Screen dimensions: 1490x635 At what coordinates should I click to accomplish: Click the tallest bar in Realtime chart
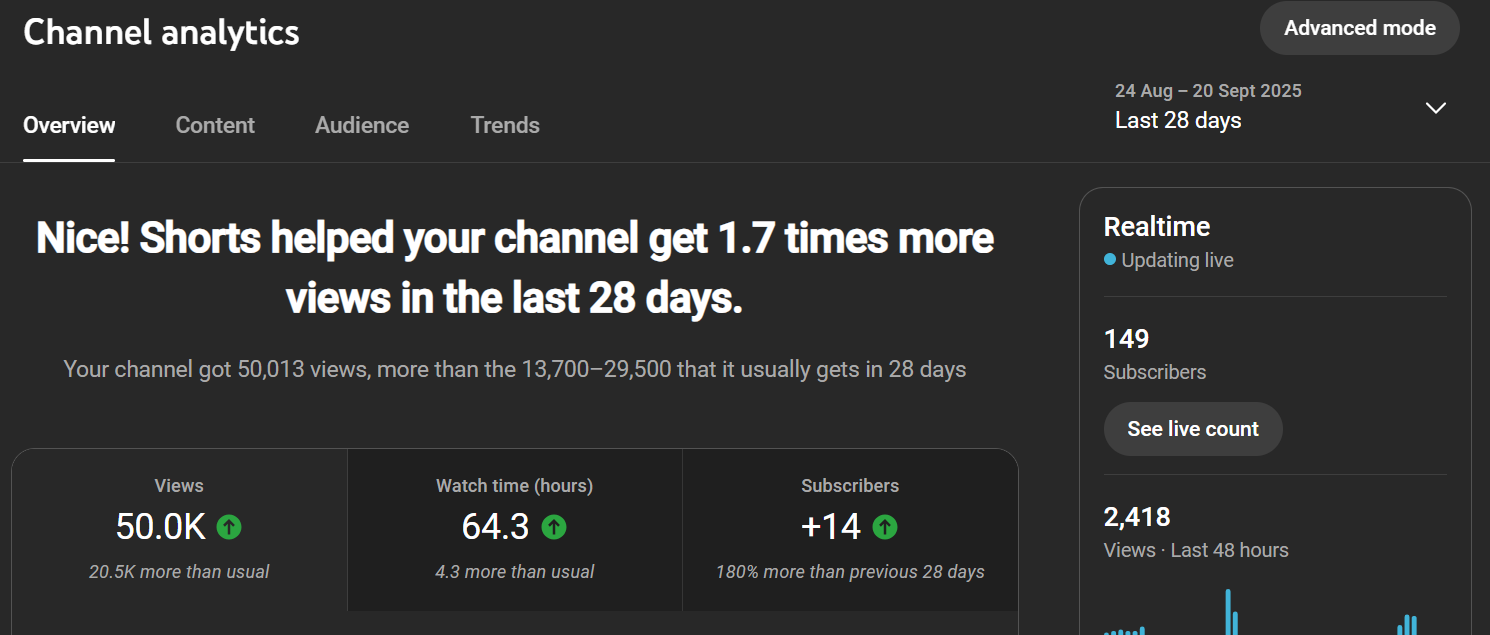(1228, 612)
